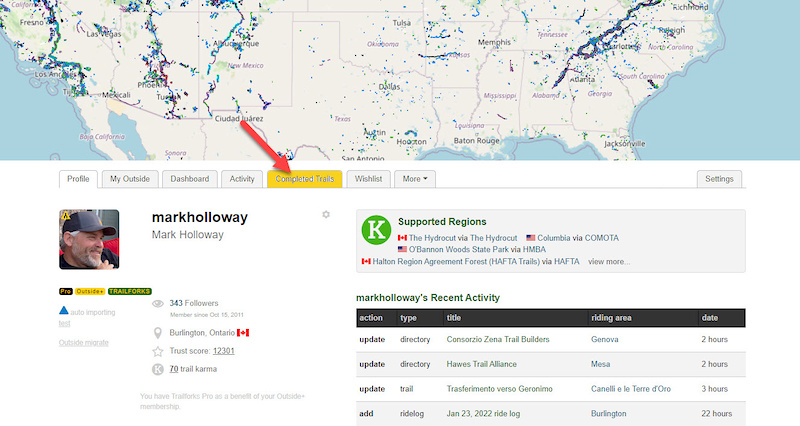The width and height of the screenshot is (800, 426).
Task: Click the Dallas label on the map
Action: [x=389, y=87]
